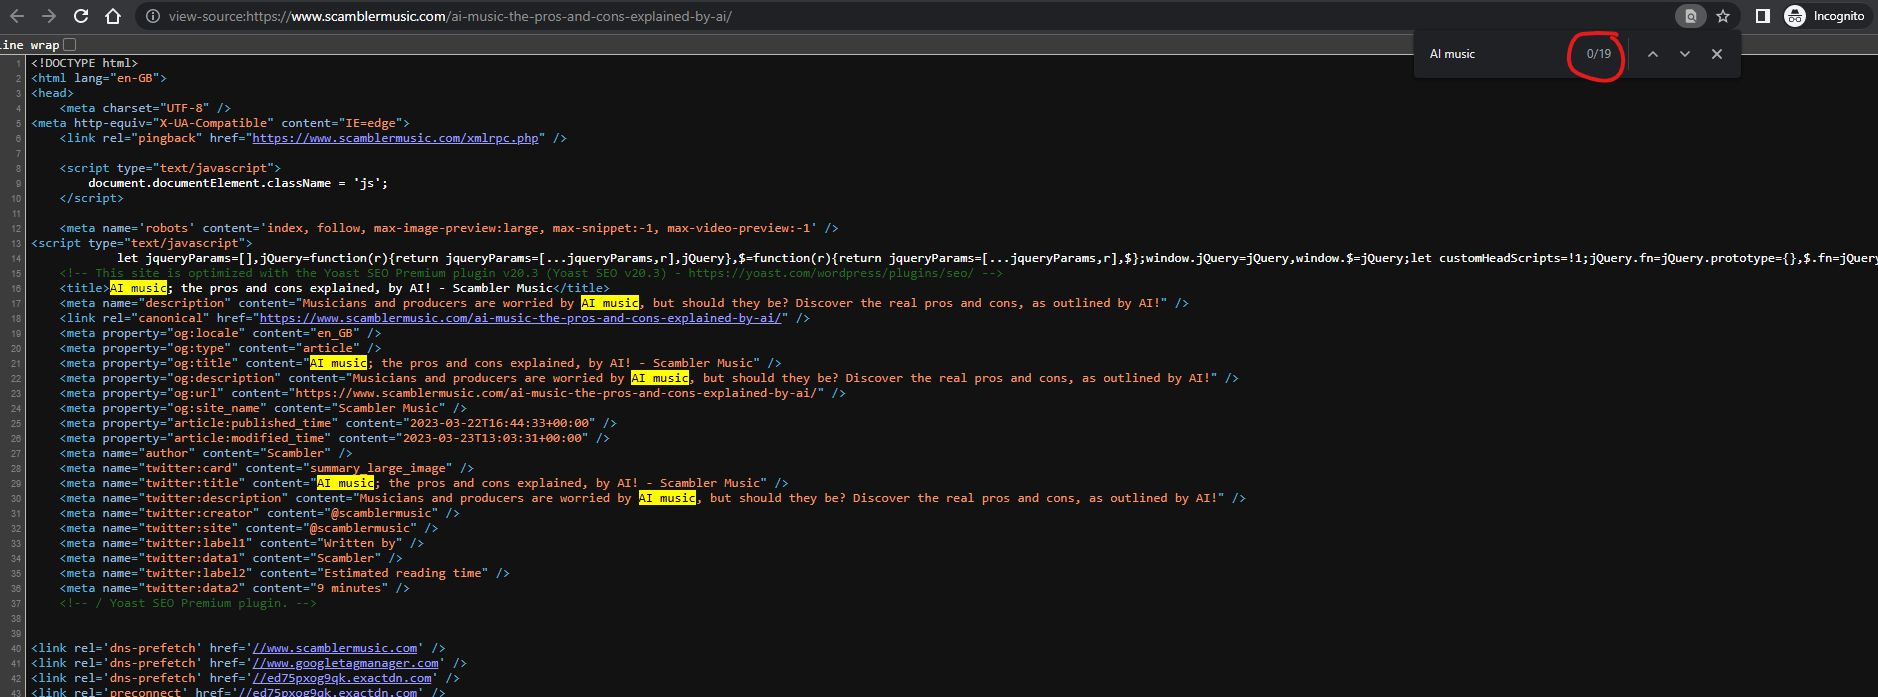The height and width of the screenshot is (697, 1878).
Task: Click the 'Estimated reading time' label value
Action: 403,573
